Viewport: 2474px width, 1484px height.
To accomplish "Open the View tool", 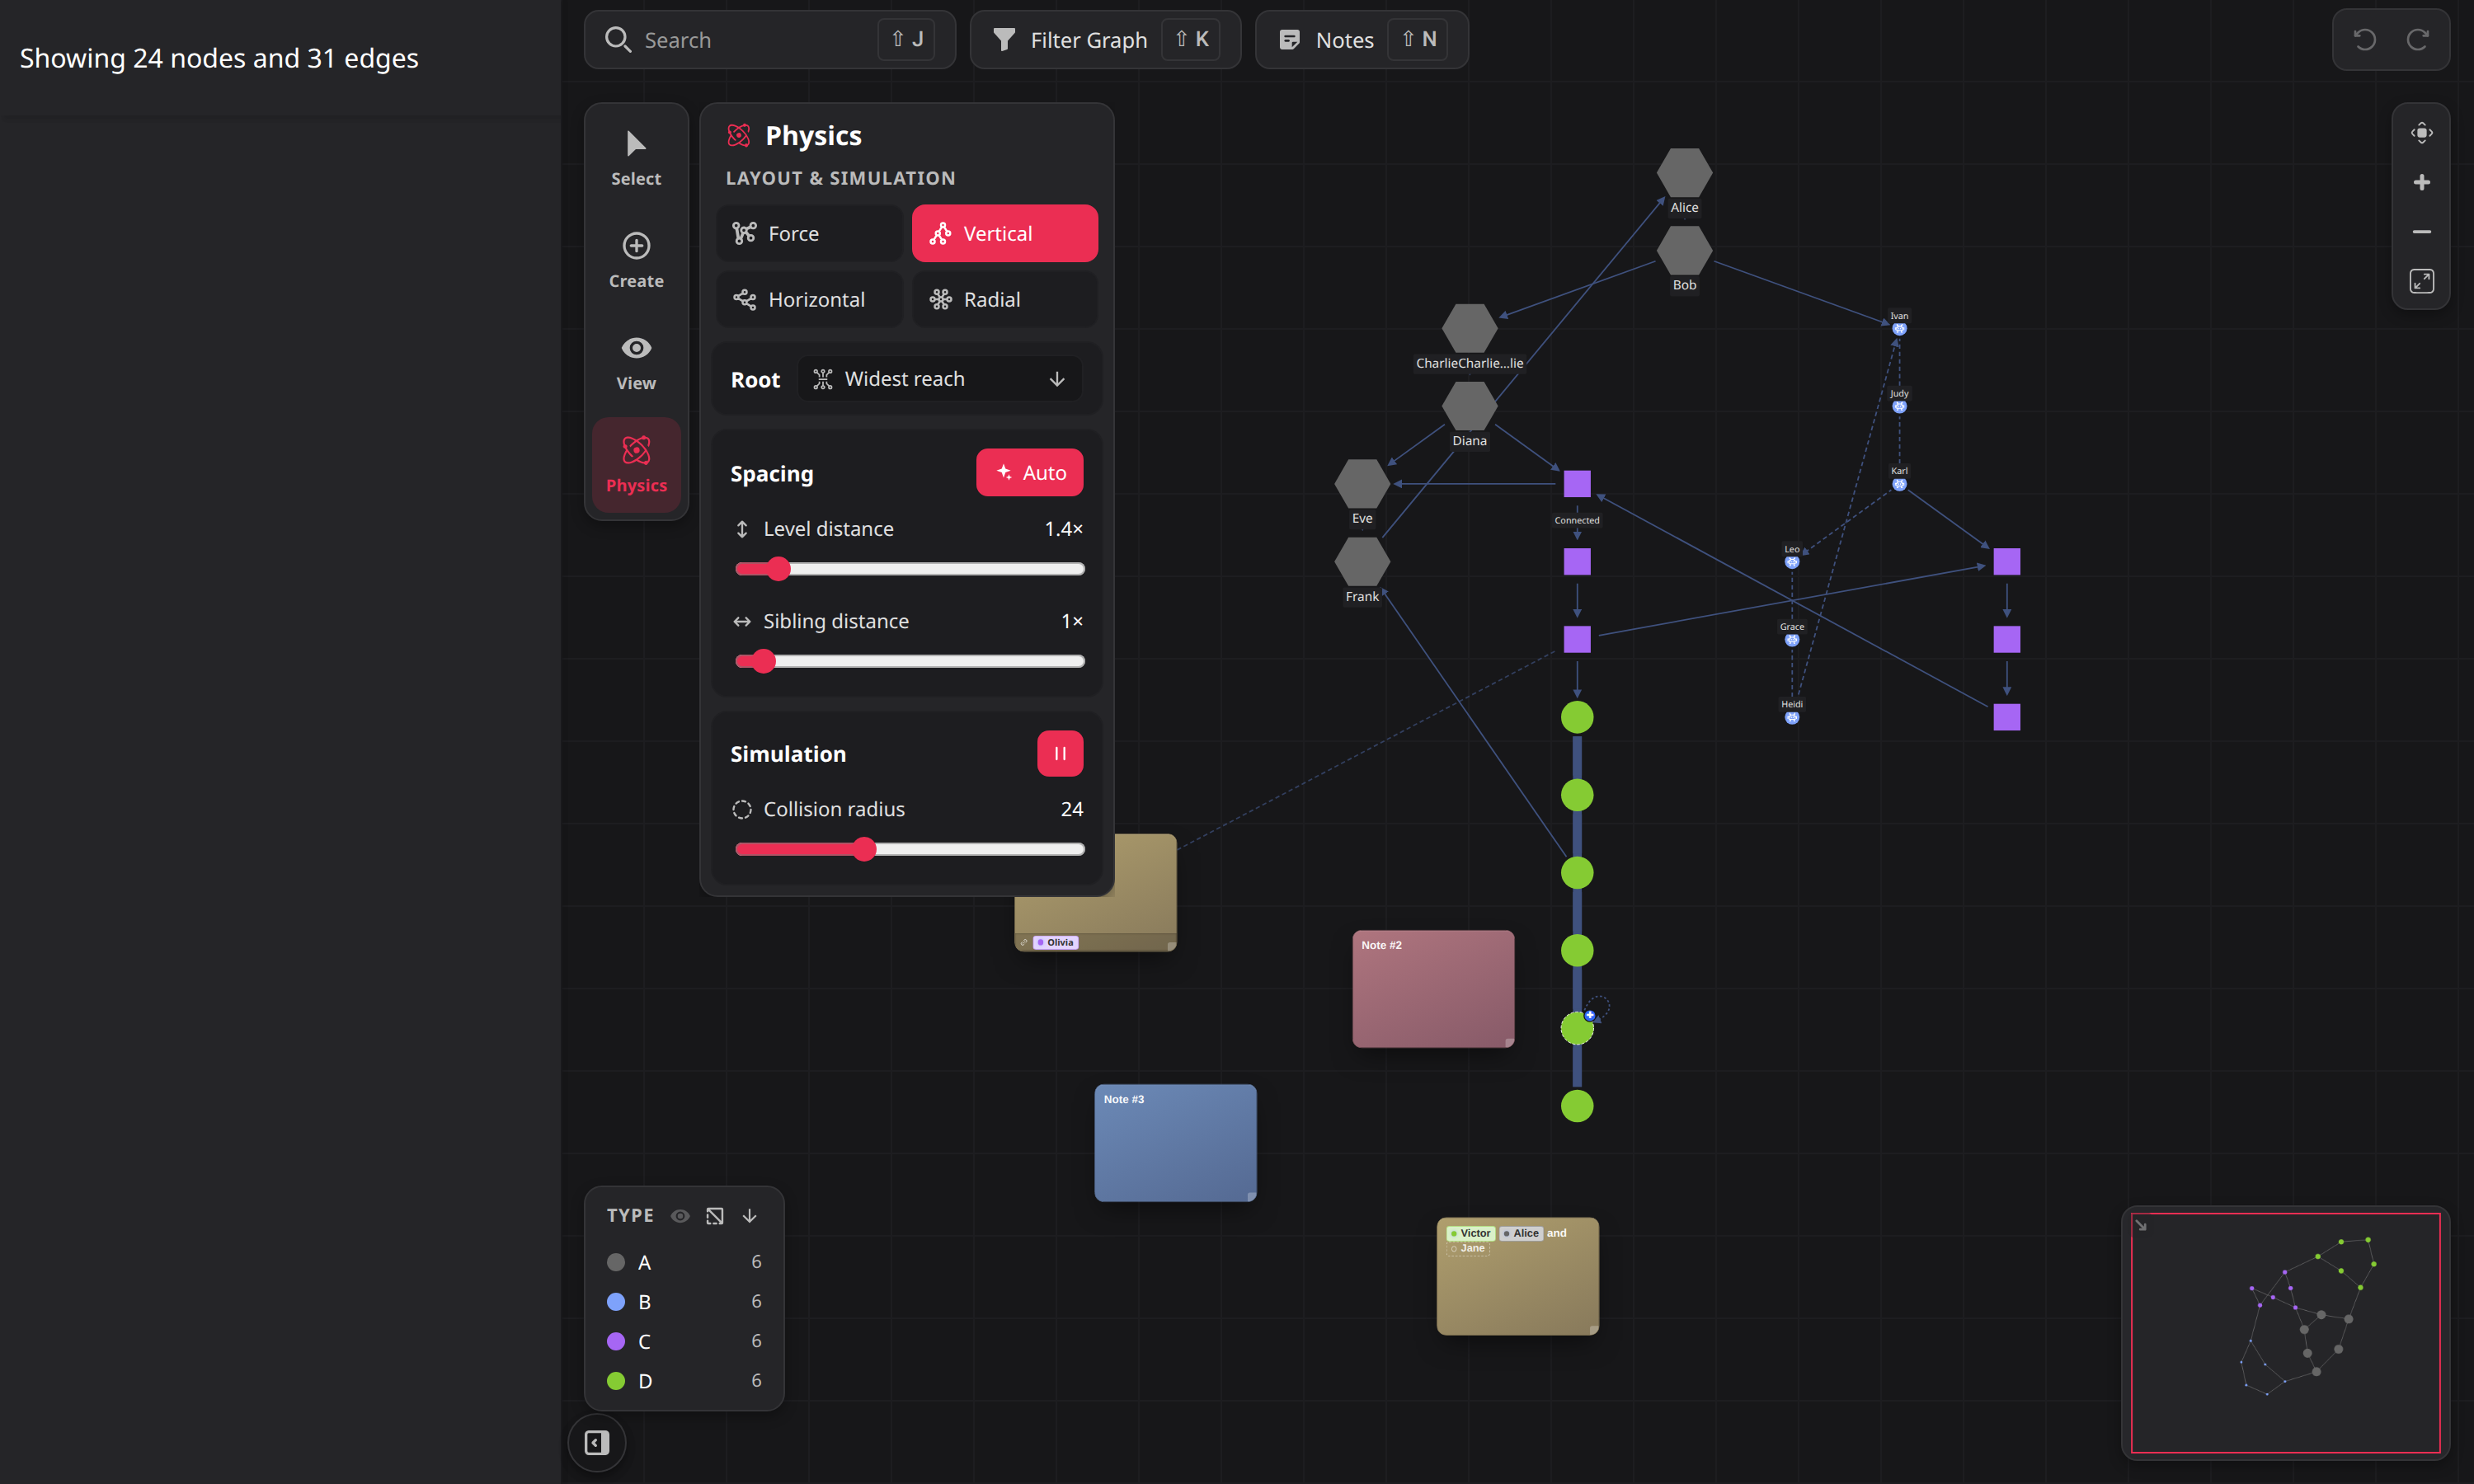I will point(636,362).
